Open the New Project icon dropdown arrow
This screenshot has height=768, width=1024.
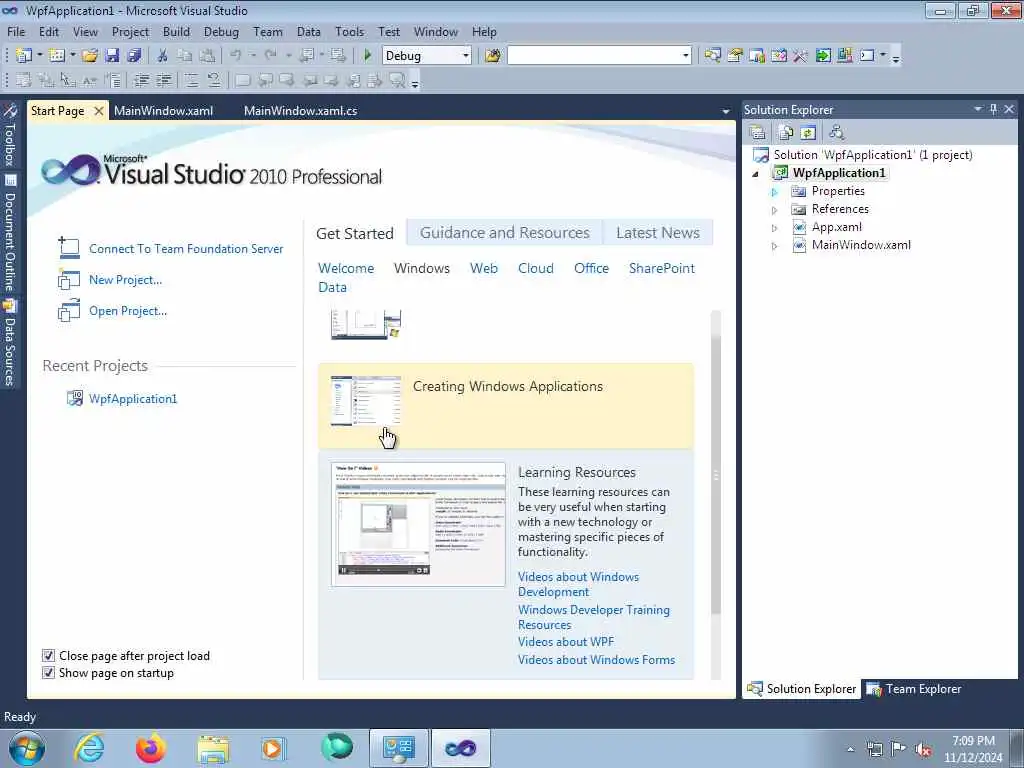point(39,56)
